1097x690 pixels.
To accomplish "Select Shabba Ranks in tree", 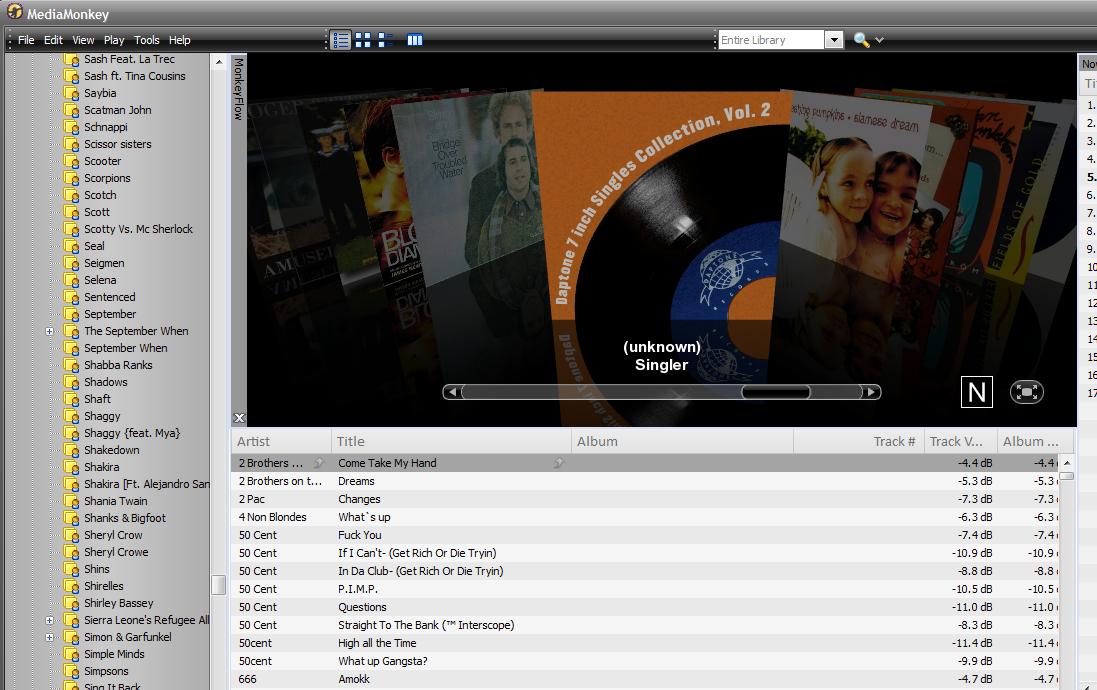I will tap(118, 365).
